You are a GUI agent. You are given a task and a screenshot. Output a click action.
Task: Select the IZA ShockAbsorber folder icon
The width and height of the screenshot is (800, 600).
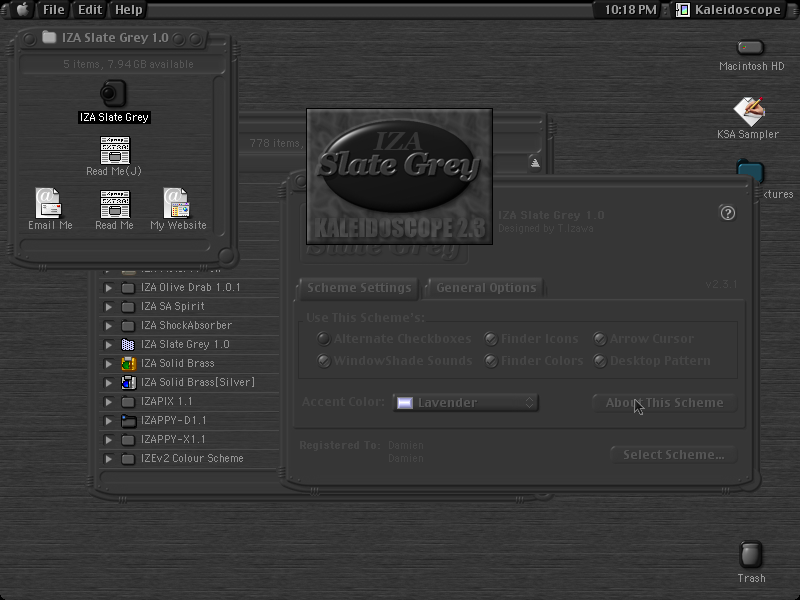(x=128, y=326)
